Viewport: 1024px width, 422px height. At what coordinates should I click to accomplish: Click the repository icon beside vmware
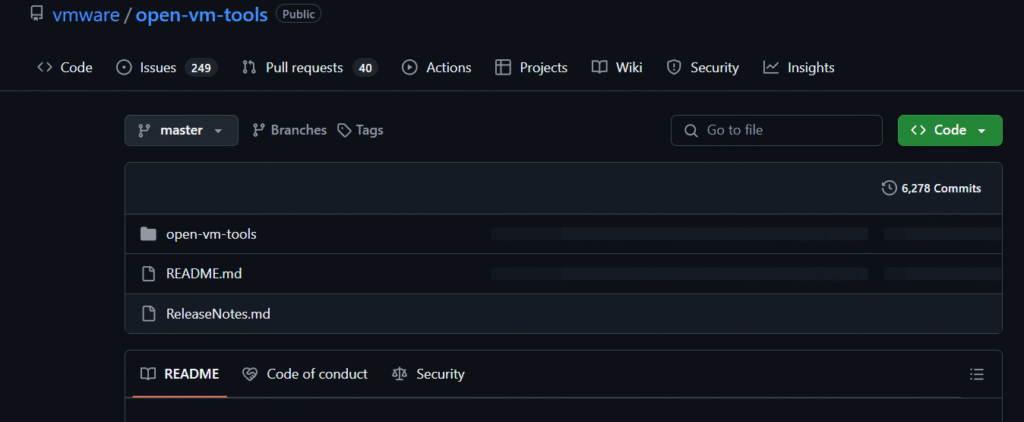[x=37, y=14]
